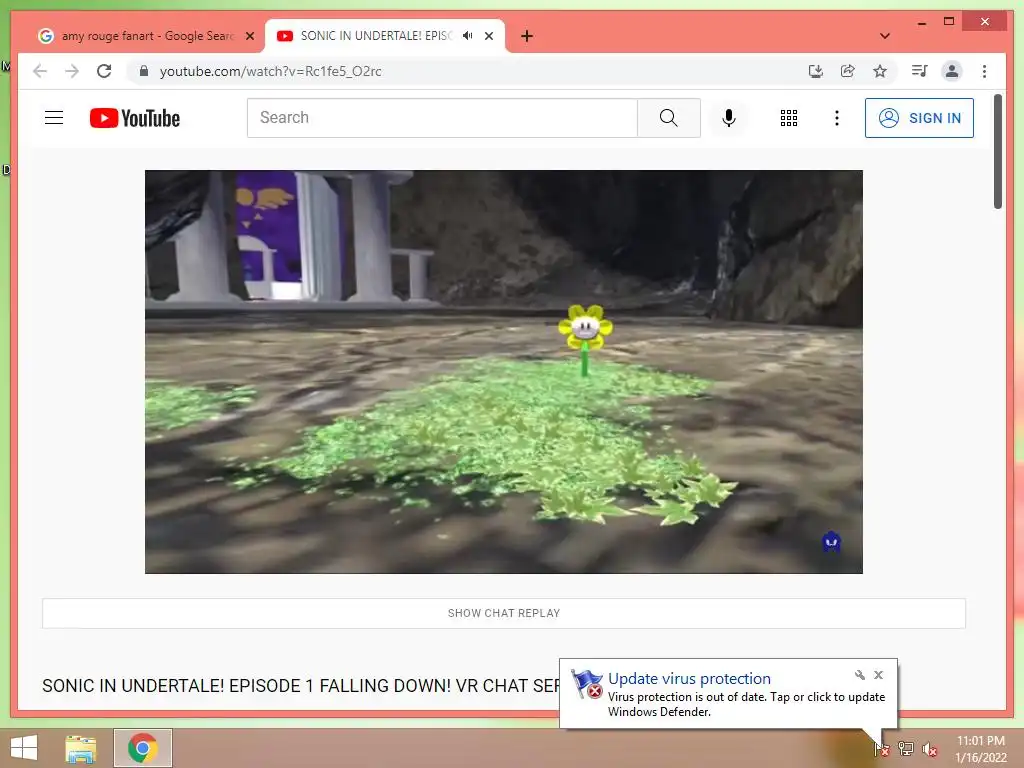Open the YouTube hamburger guide menu
1024x768 pixels.
click(x=54, y=118)
